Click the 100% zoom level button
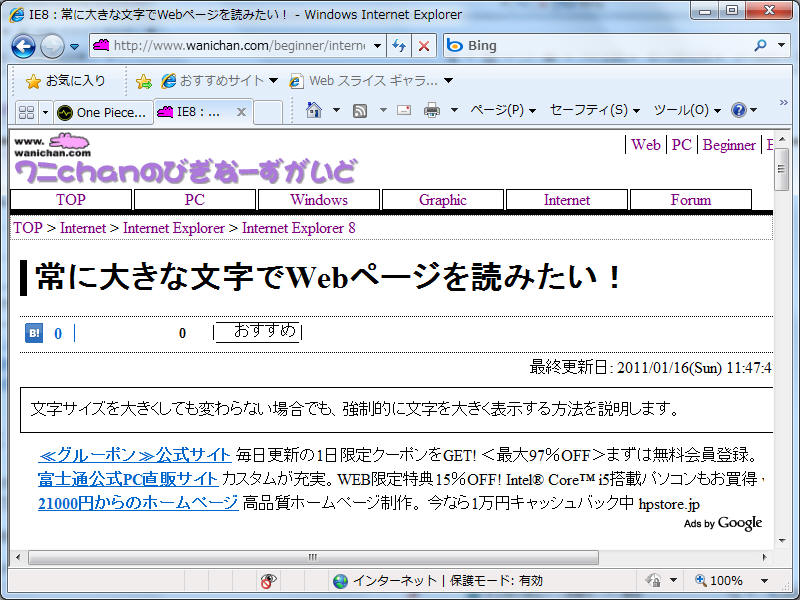 pos(719,581)
